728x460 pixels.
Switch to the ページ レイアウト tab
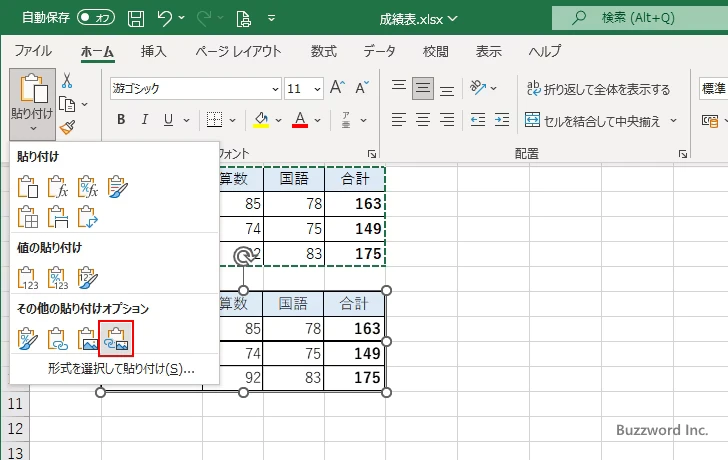click(x=238, y=51)
